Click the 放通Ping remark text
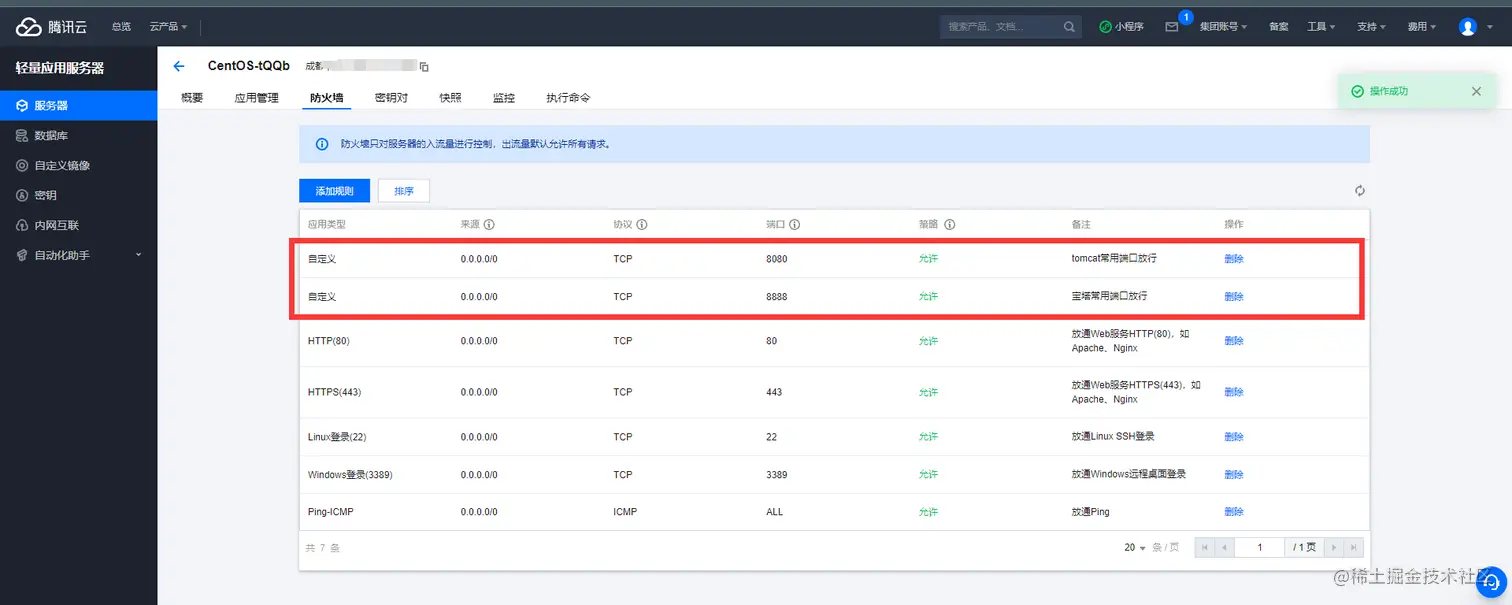Screen dimensions: 1512x605 click(1090, 512)
